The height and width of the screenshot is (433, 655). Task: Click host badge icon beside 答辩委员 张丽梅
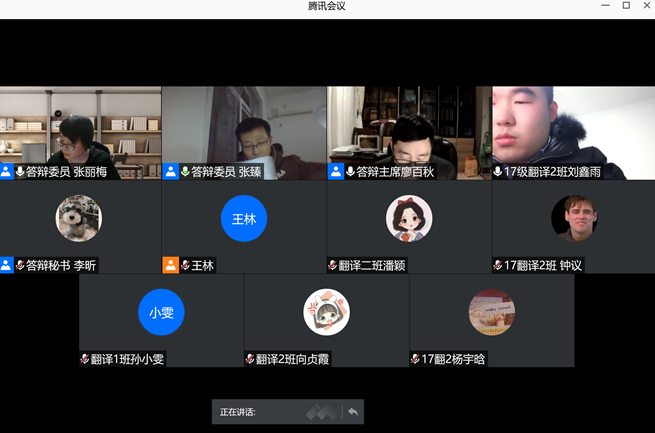point(6,172)
